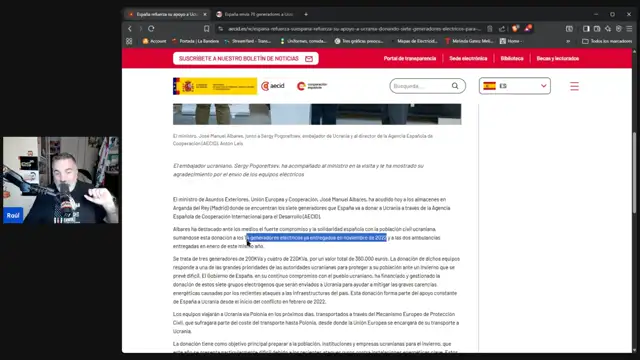Open Leo AI sparkle icon

(x=608, y=29)
